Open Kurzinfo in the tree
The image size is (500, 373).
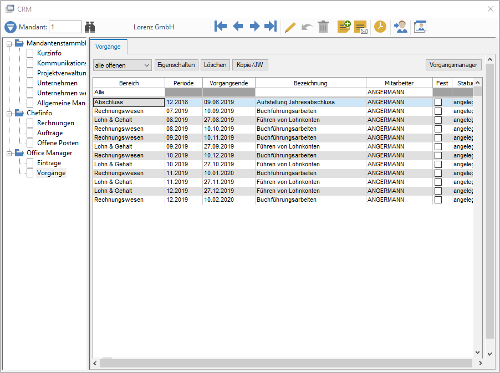click(x=49, y=53)
